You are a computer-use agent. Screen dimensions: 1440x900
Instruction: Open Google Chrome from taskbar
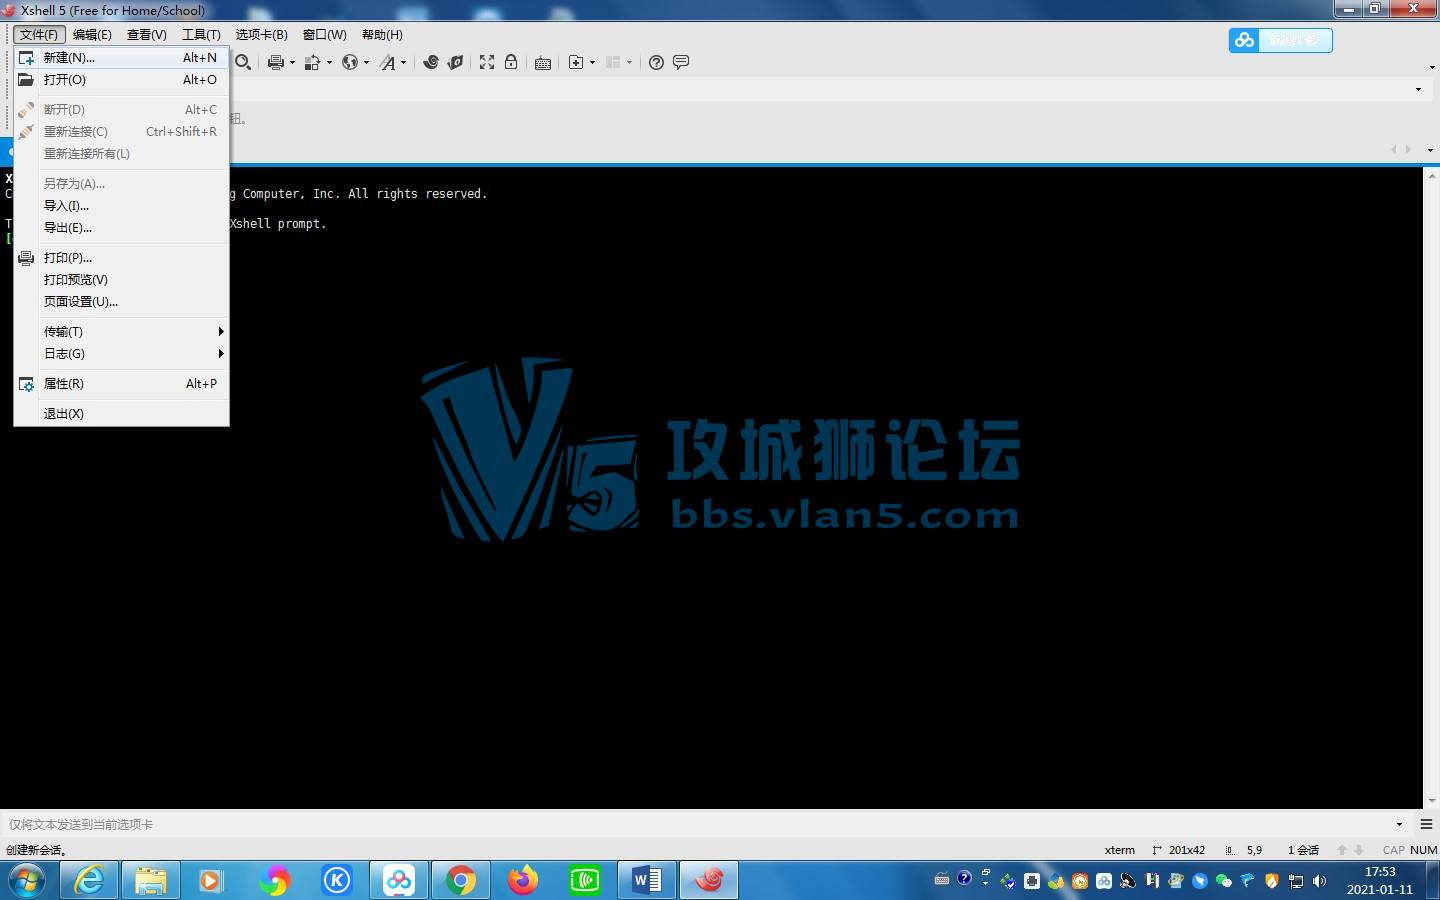click(461, 881)
